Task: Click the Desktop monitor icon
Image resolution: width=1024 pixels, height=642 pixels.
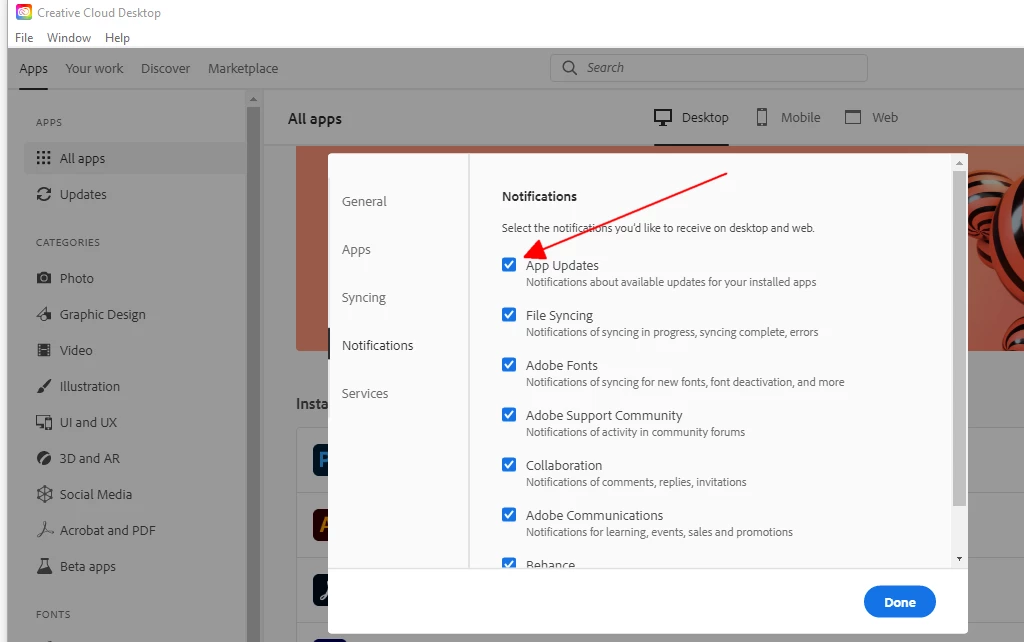Action: 663,118
